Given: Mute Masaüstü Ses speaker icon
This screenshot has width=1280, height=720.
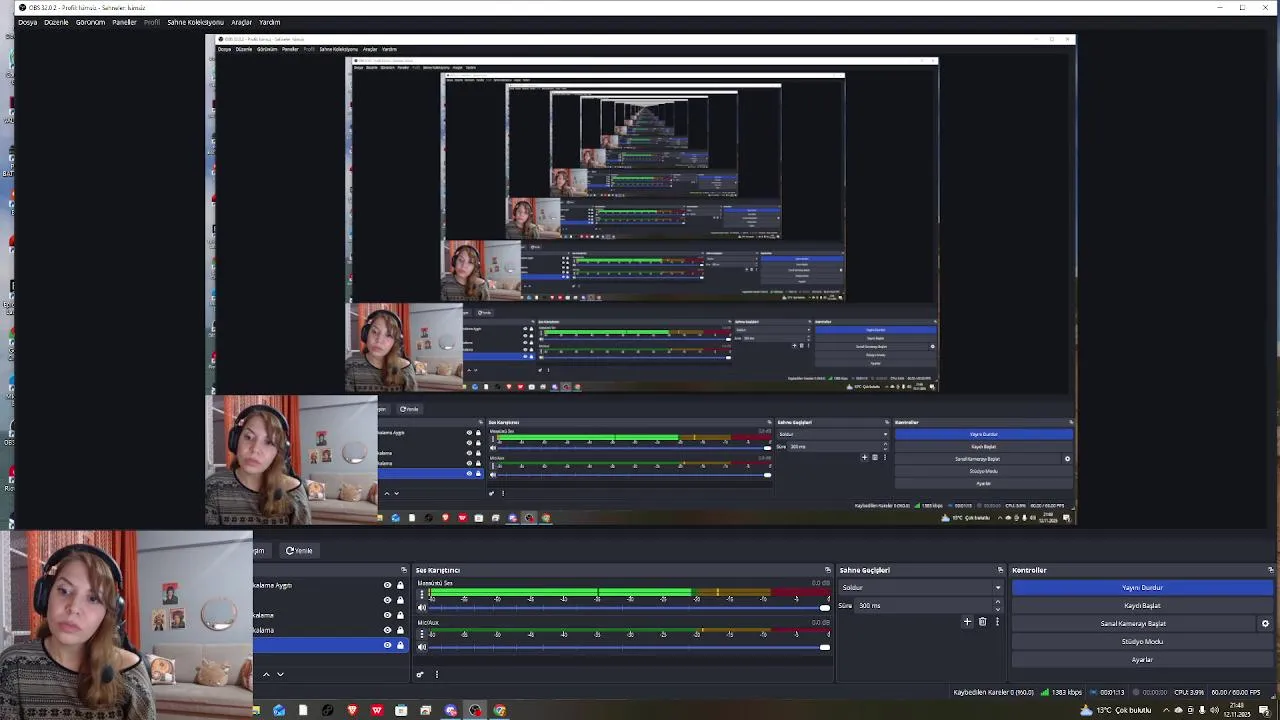Looking at the screenshot, I should click(x=421, y=607).
